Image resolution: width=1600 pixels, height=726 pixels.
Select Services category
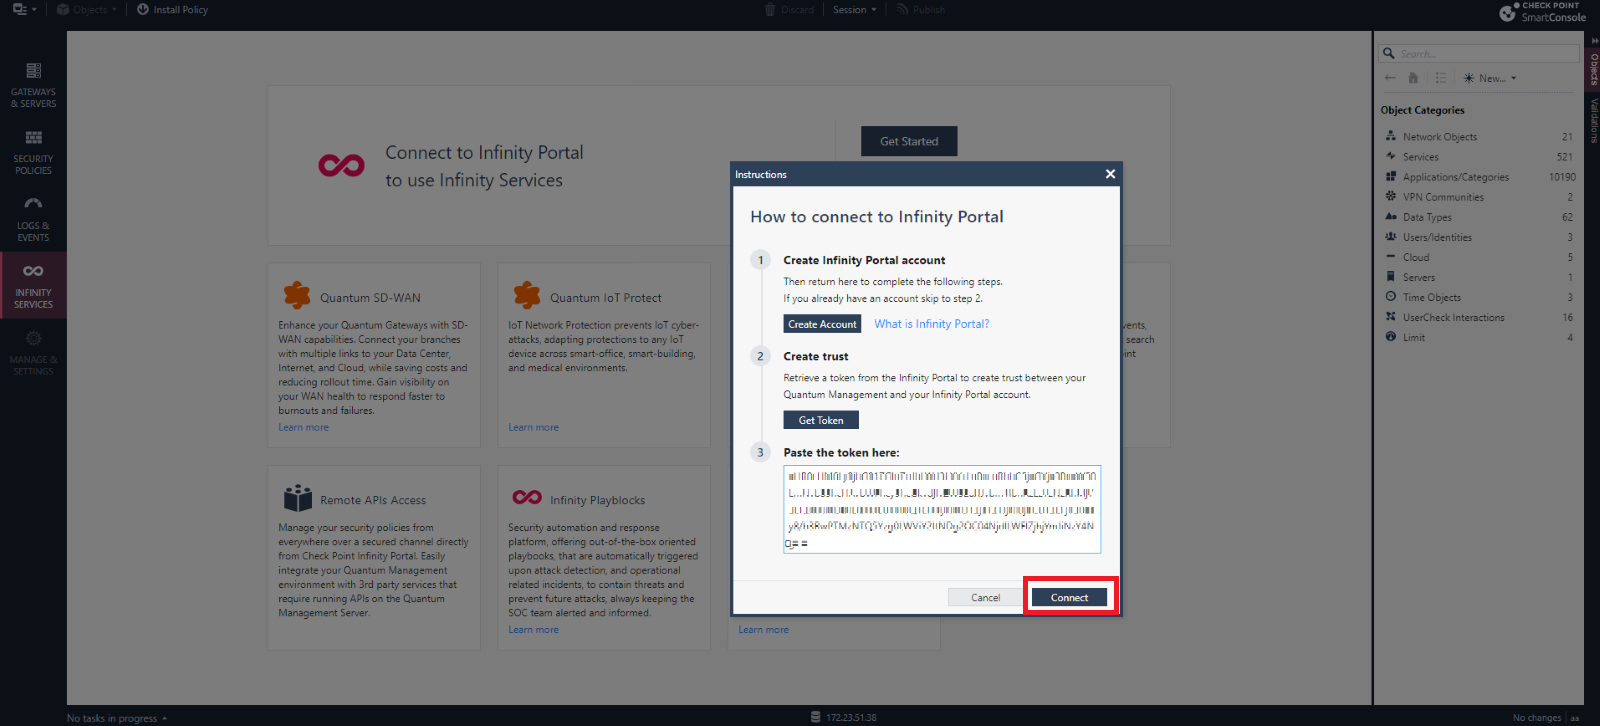[x=1479, y=157]
